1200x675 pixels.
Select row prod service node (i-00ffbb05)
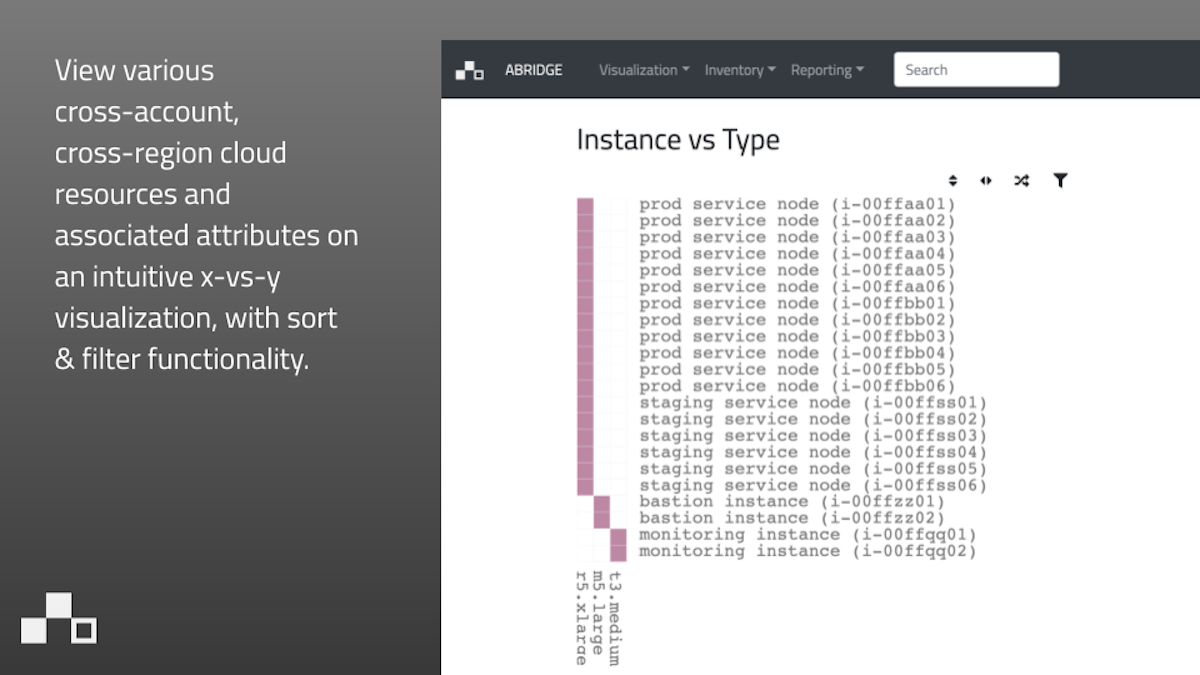(797, 370)
